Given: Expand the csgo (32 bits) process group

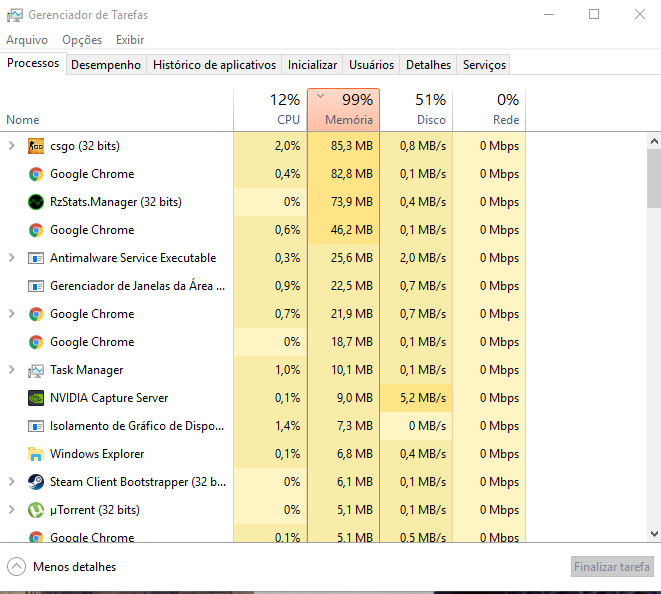Looking at the screenshot, I should [12, 146].
